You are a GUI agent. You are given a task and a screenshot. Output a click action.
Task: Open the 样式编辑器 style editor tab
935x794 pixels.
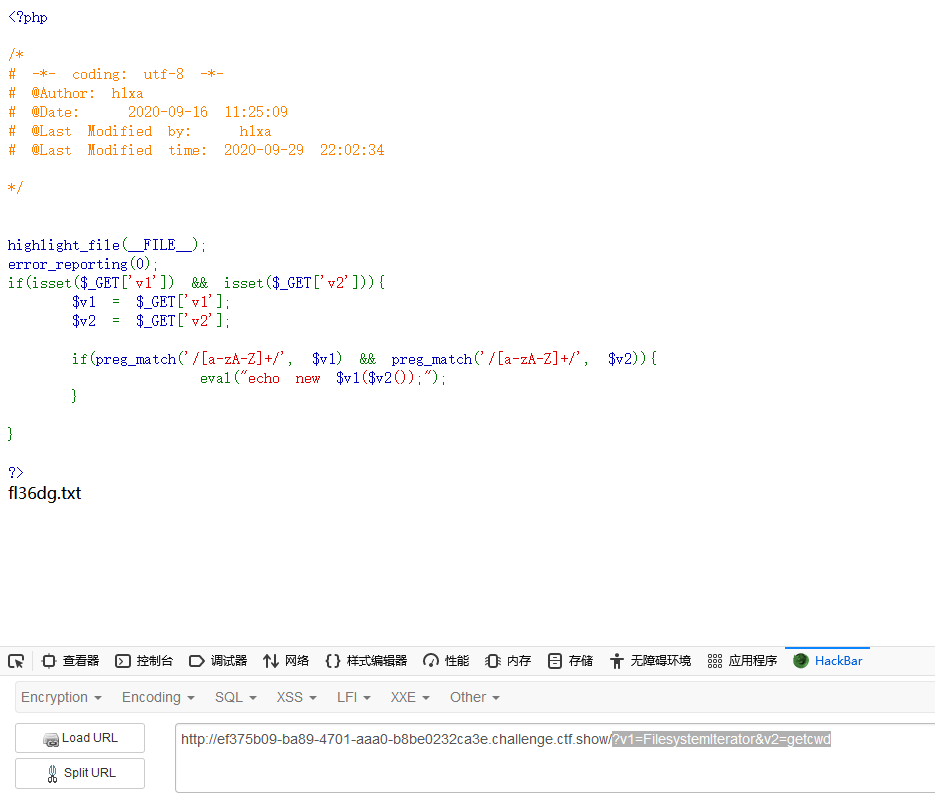pyautogui.click(x=366, y=660)
